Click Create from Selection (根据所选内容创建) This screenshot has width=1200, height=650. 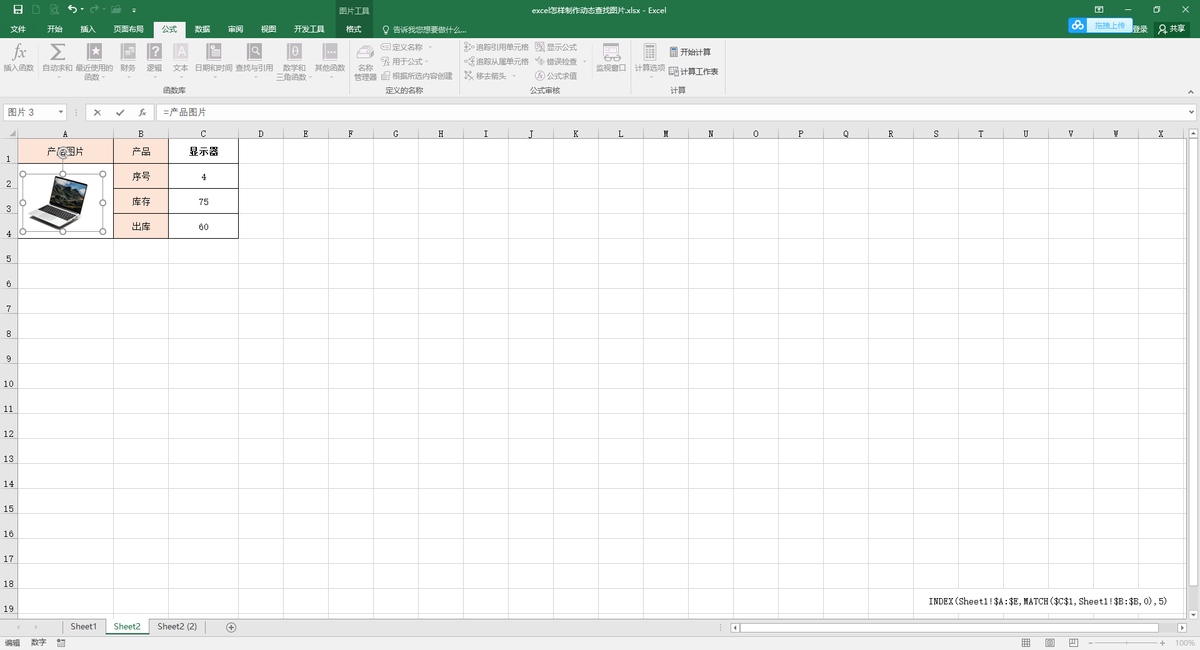pyautogui.click(x=417, y=76)
